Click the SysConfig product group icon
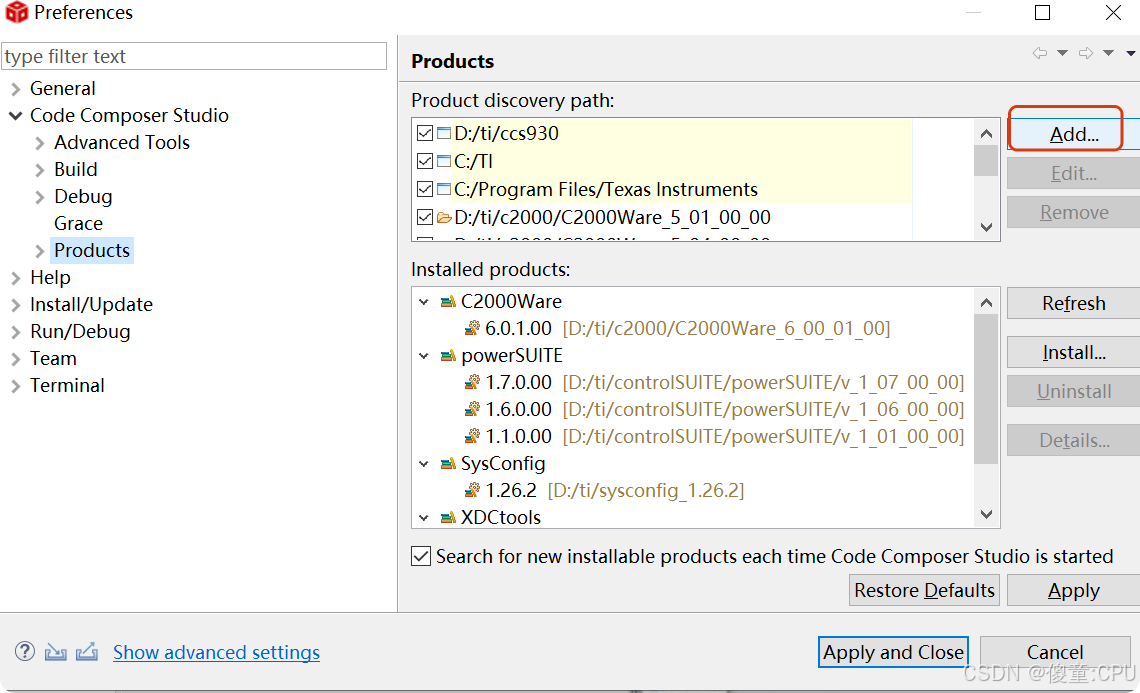The image size is (1140, 693). point(448,464)
